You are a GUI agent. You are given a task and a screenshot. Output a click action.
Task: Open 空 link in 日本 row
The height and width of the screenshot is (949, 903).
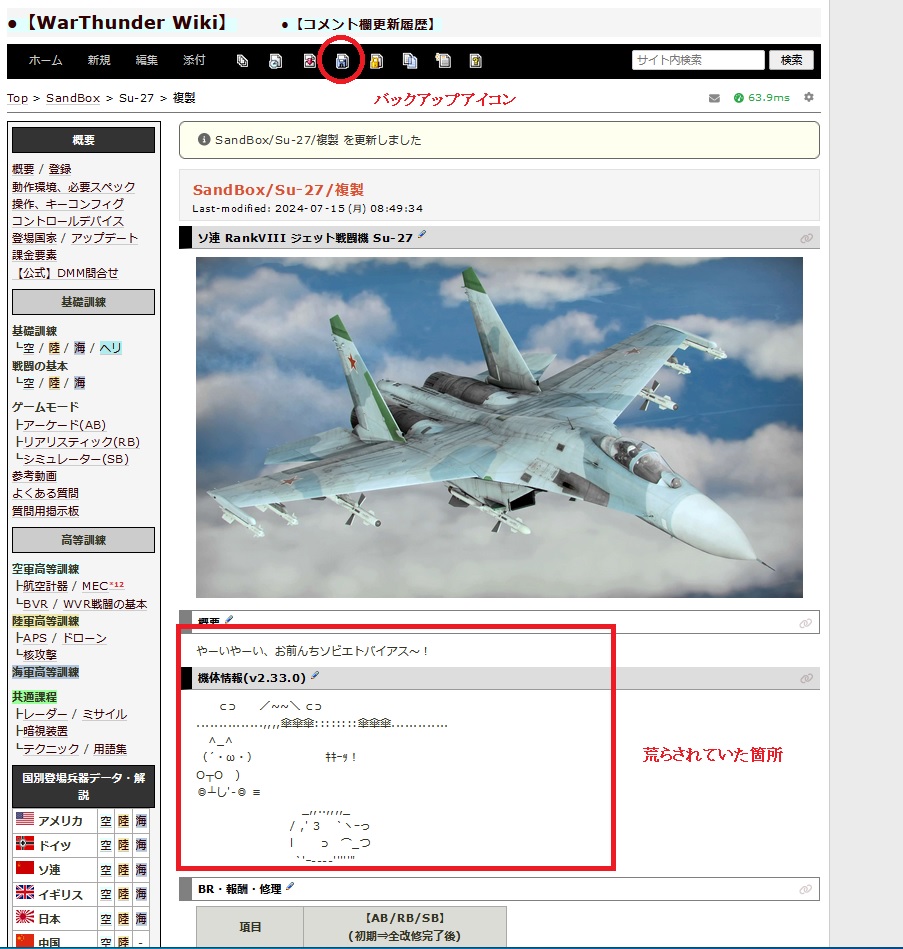106,918
